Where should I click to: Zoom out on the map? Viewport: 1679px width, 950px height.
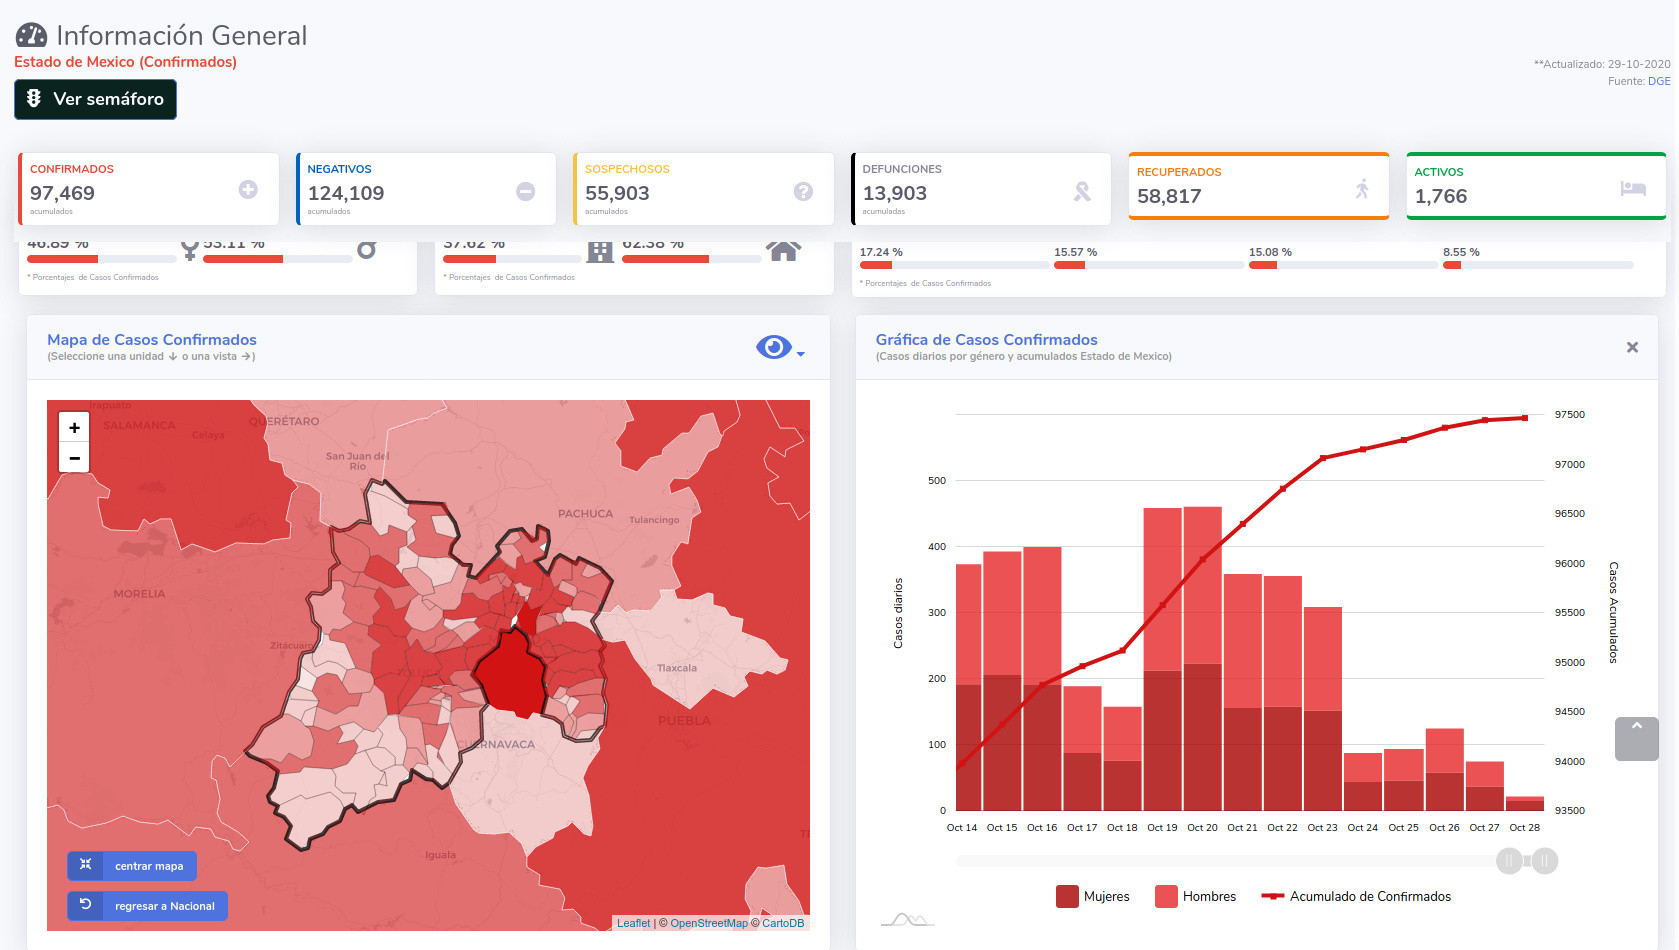[74, 457]
